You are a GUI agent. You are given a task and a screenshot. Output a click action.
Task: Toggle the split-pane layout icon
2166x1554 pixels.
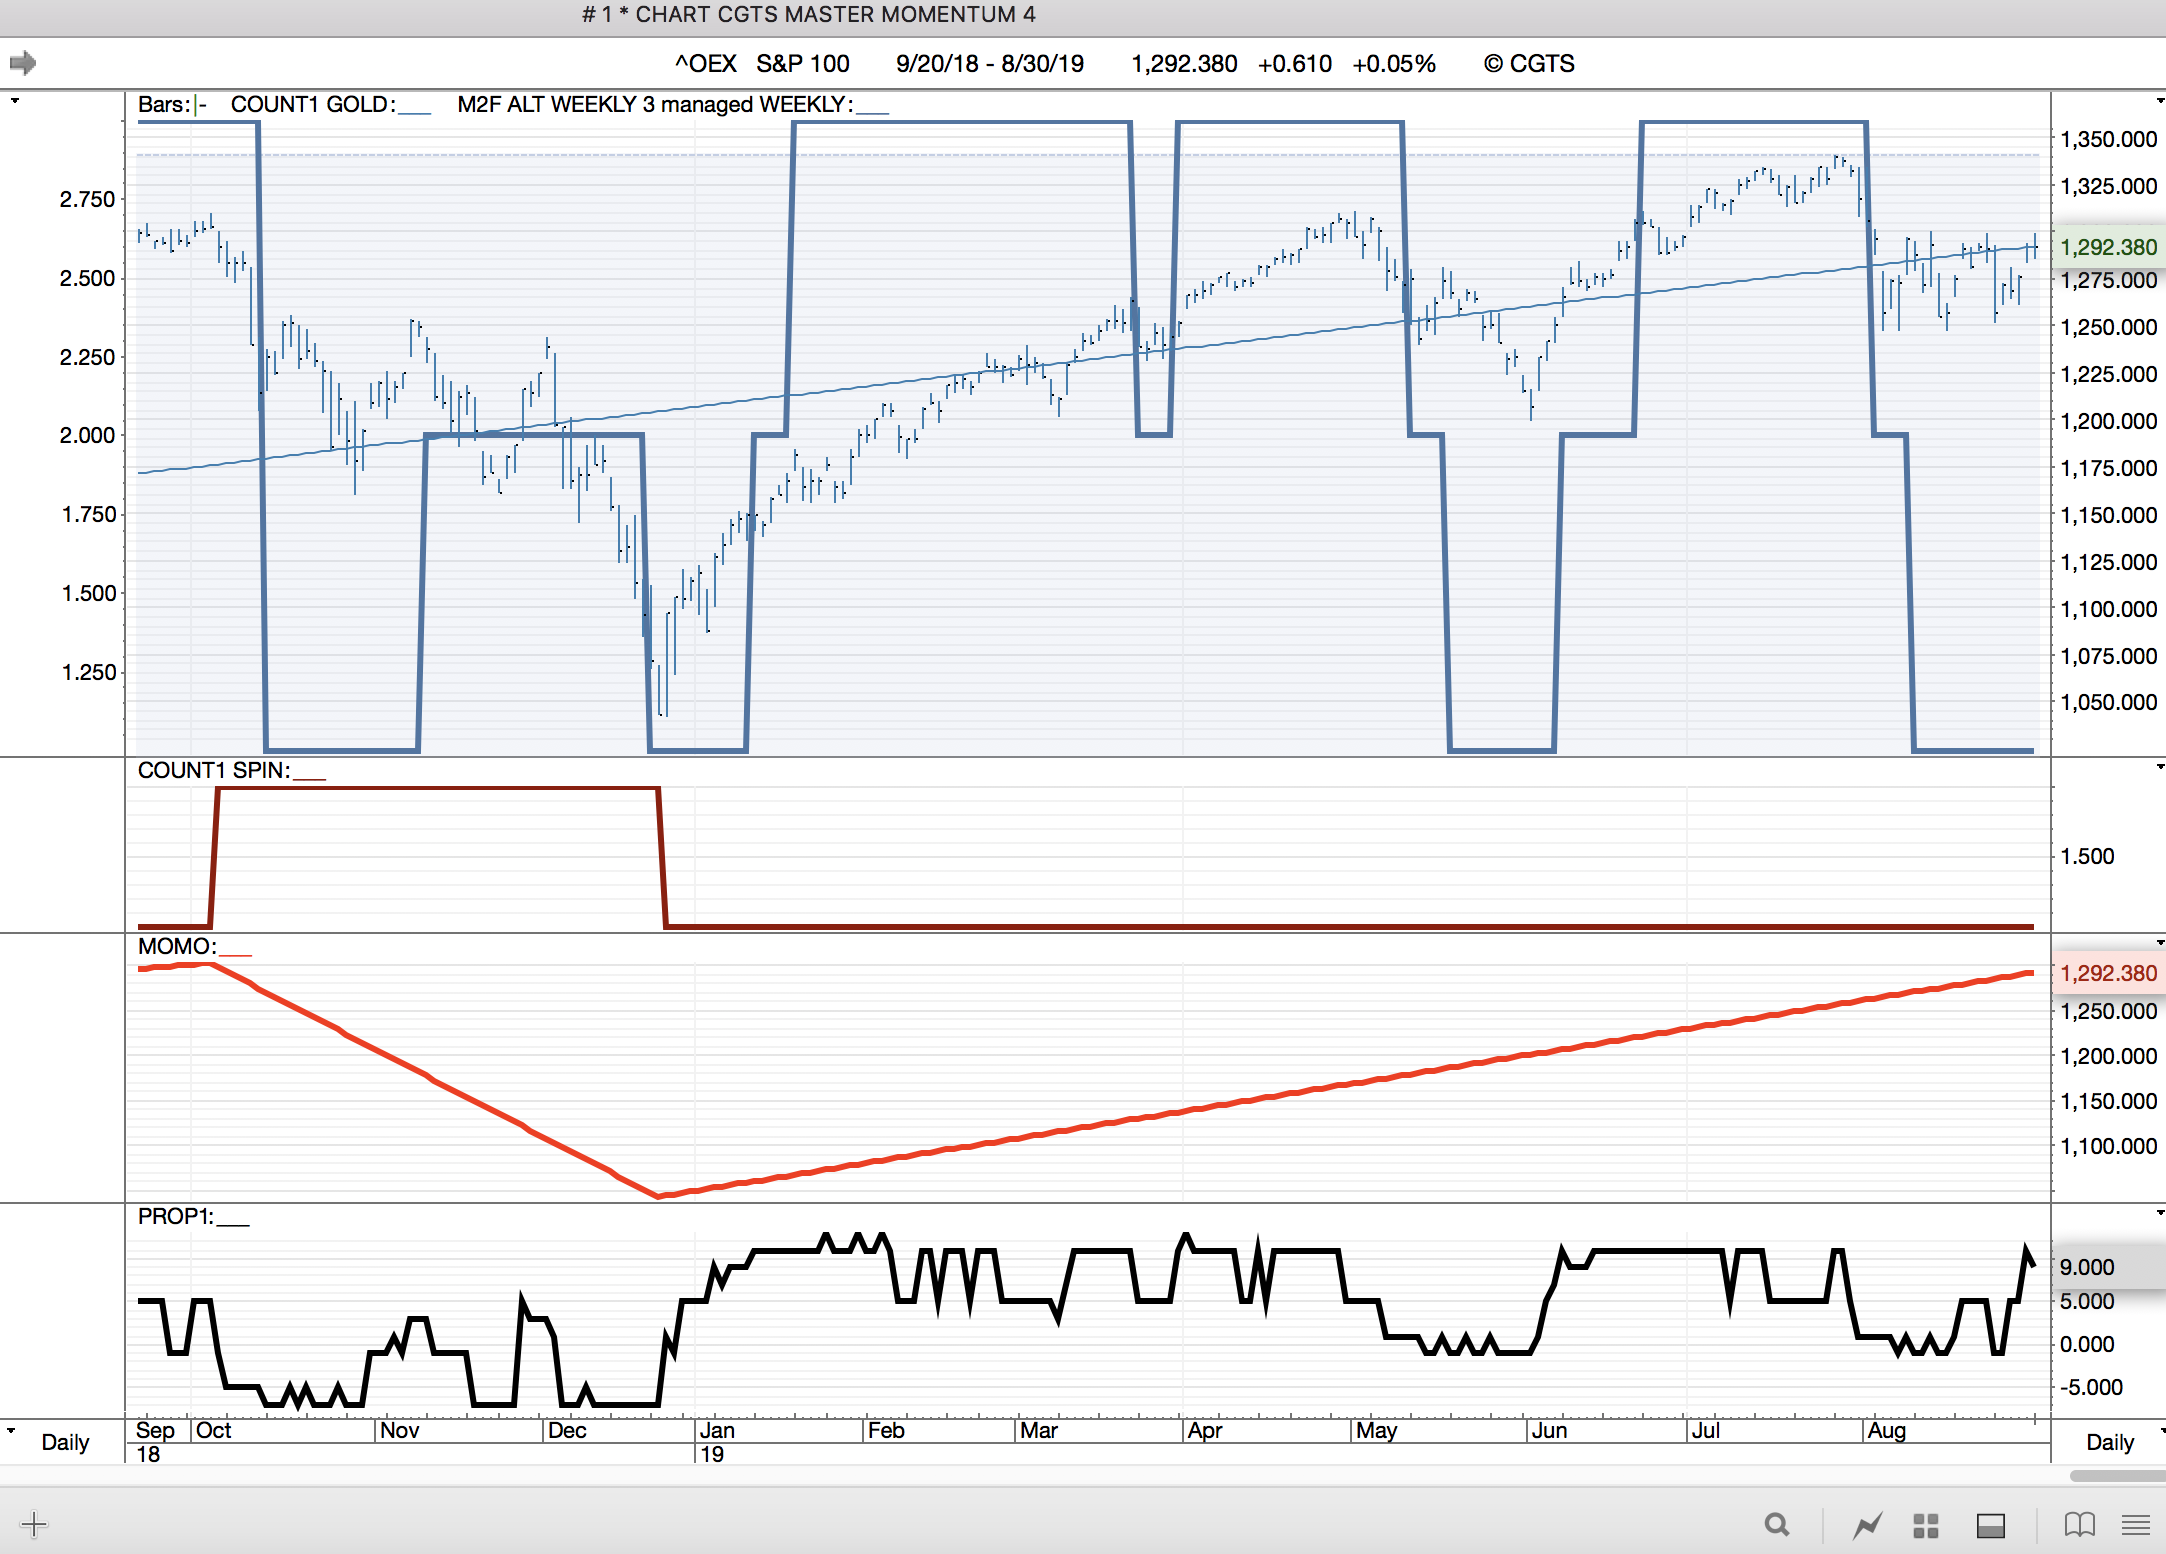[1990, 1525]
